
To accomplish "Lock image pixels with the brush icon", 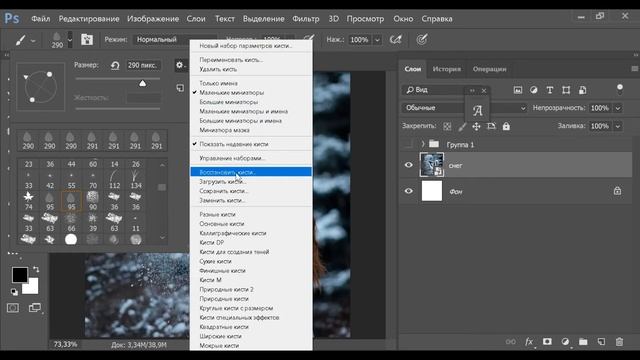I will pyautogui.click(x=462, y=127).
